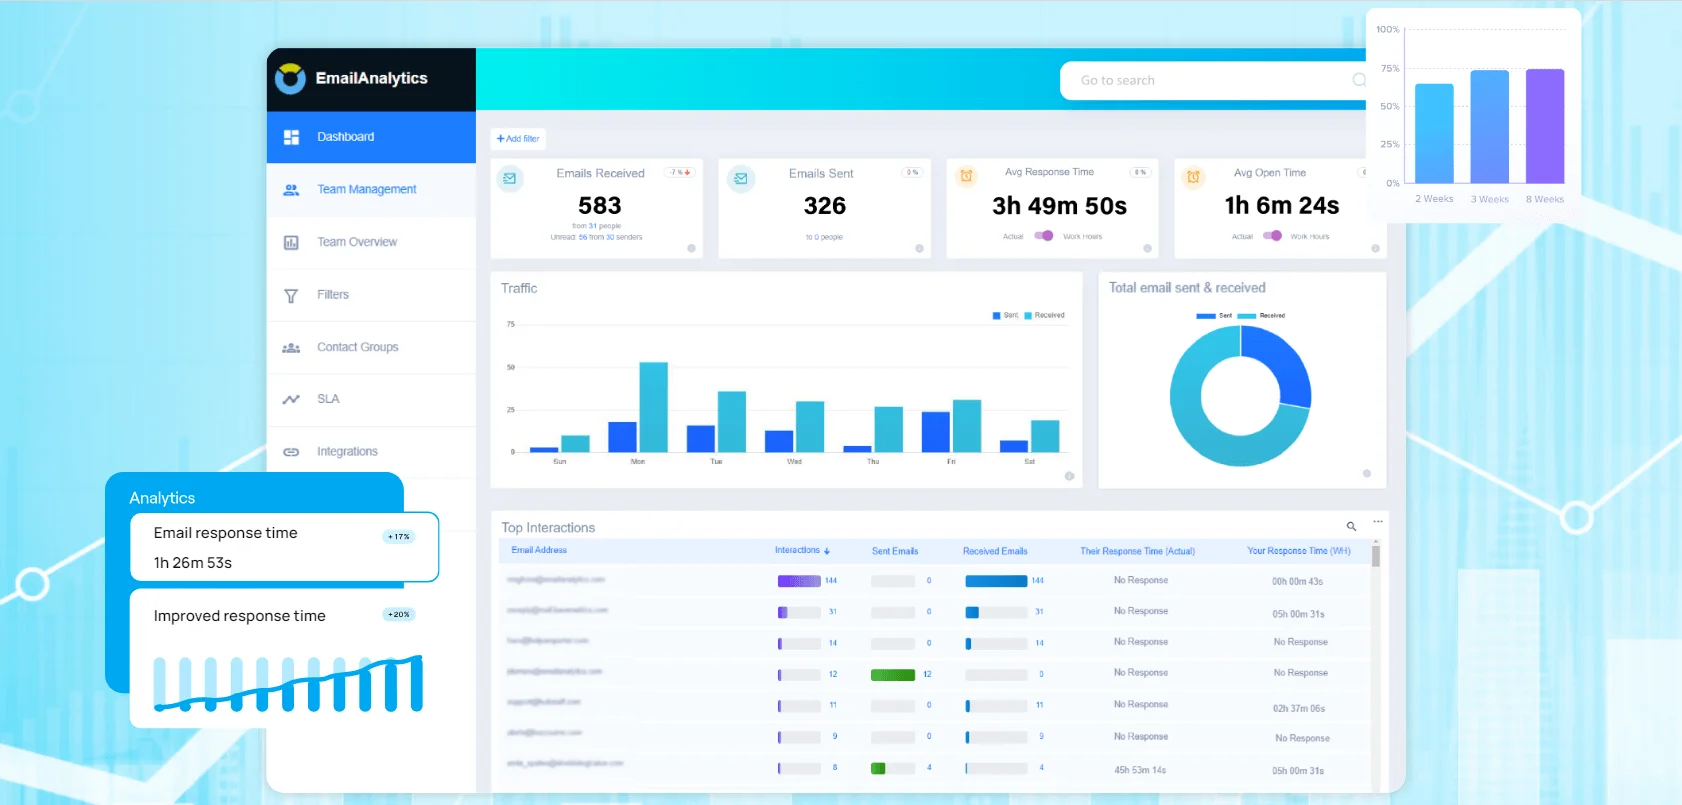Toggle Sent legend in Traffic chart
The image size is (1682, 805).
point(1005,315)
